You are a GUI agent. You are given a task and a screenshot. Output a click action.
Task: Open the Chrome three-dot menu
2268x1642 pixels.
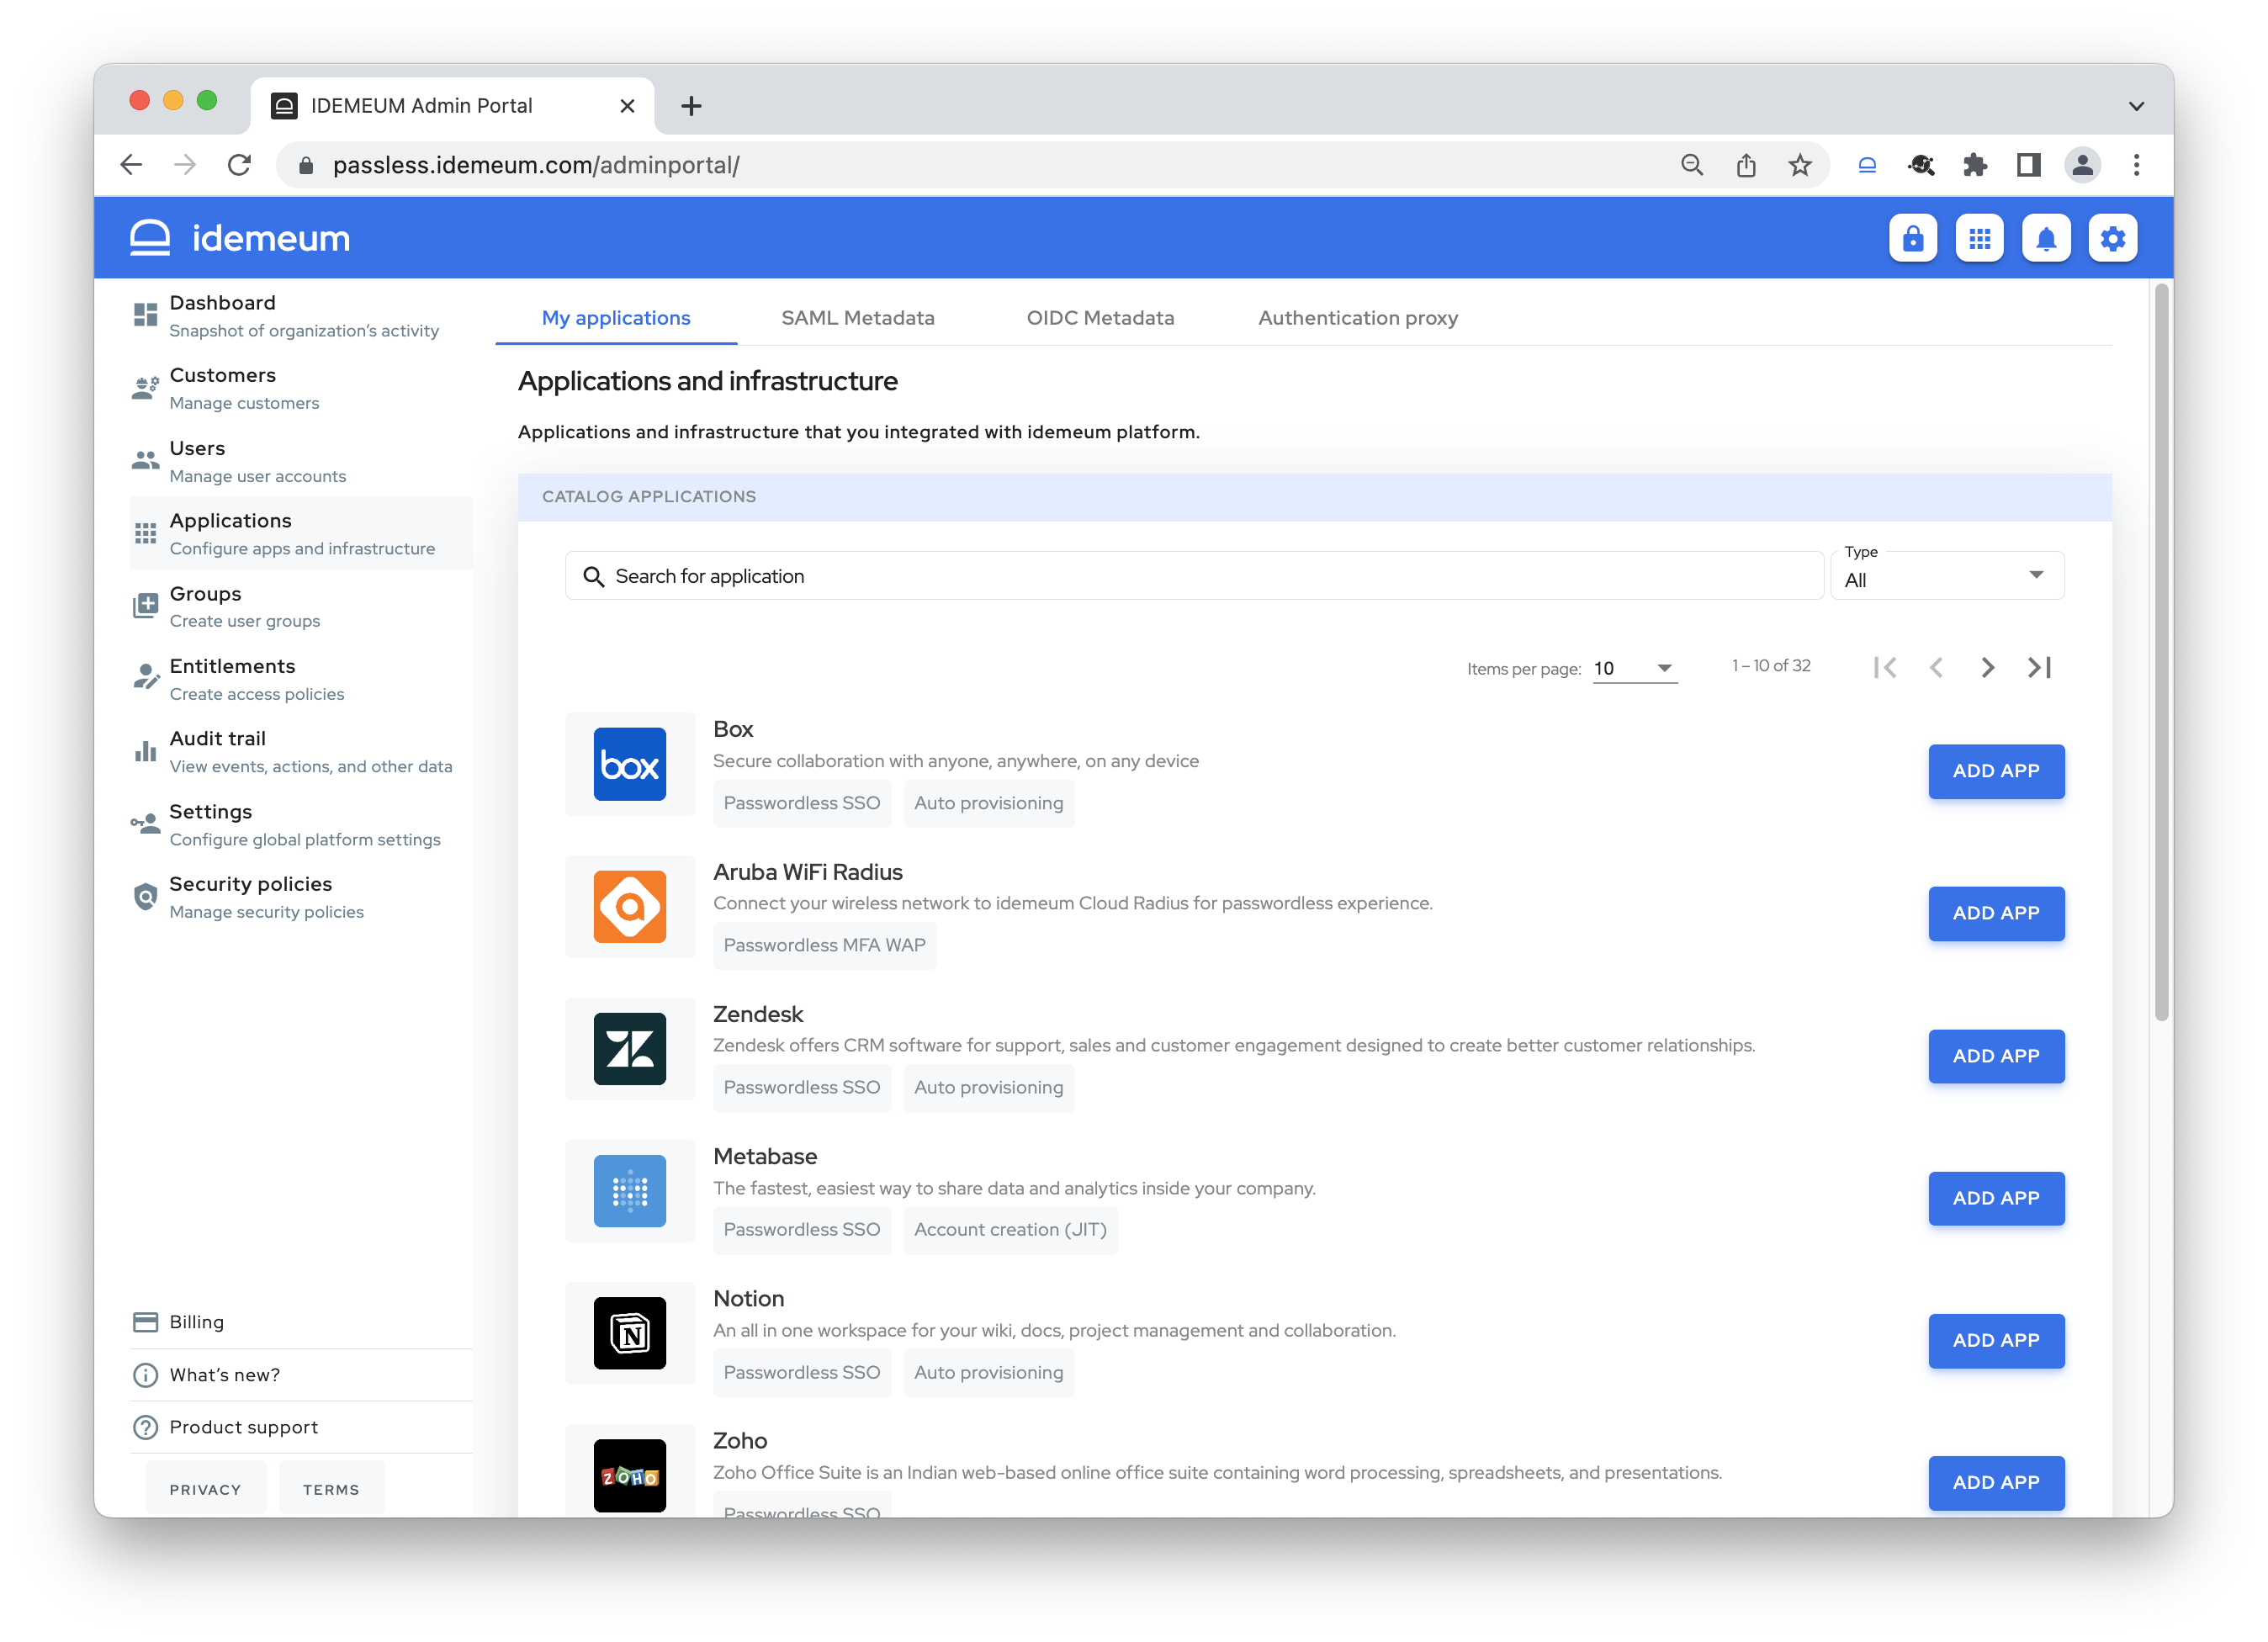coord(2137,165)
